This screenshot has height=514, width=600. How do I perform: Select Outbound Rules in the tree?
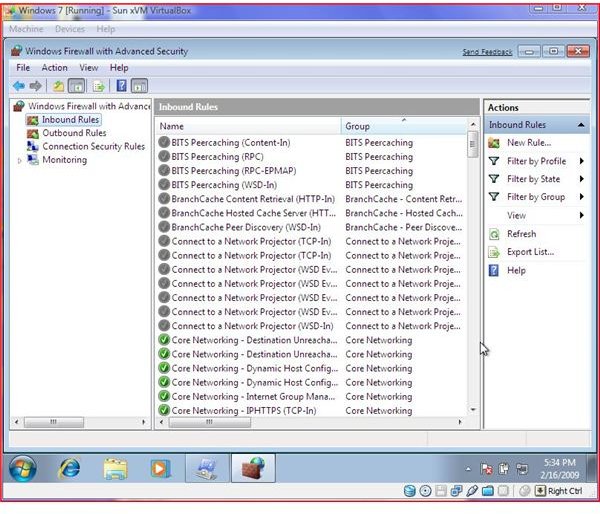74,133
